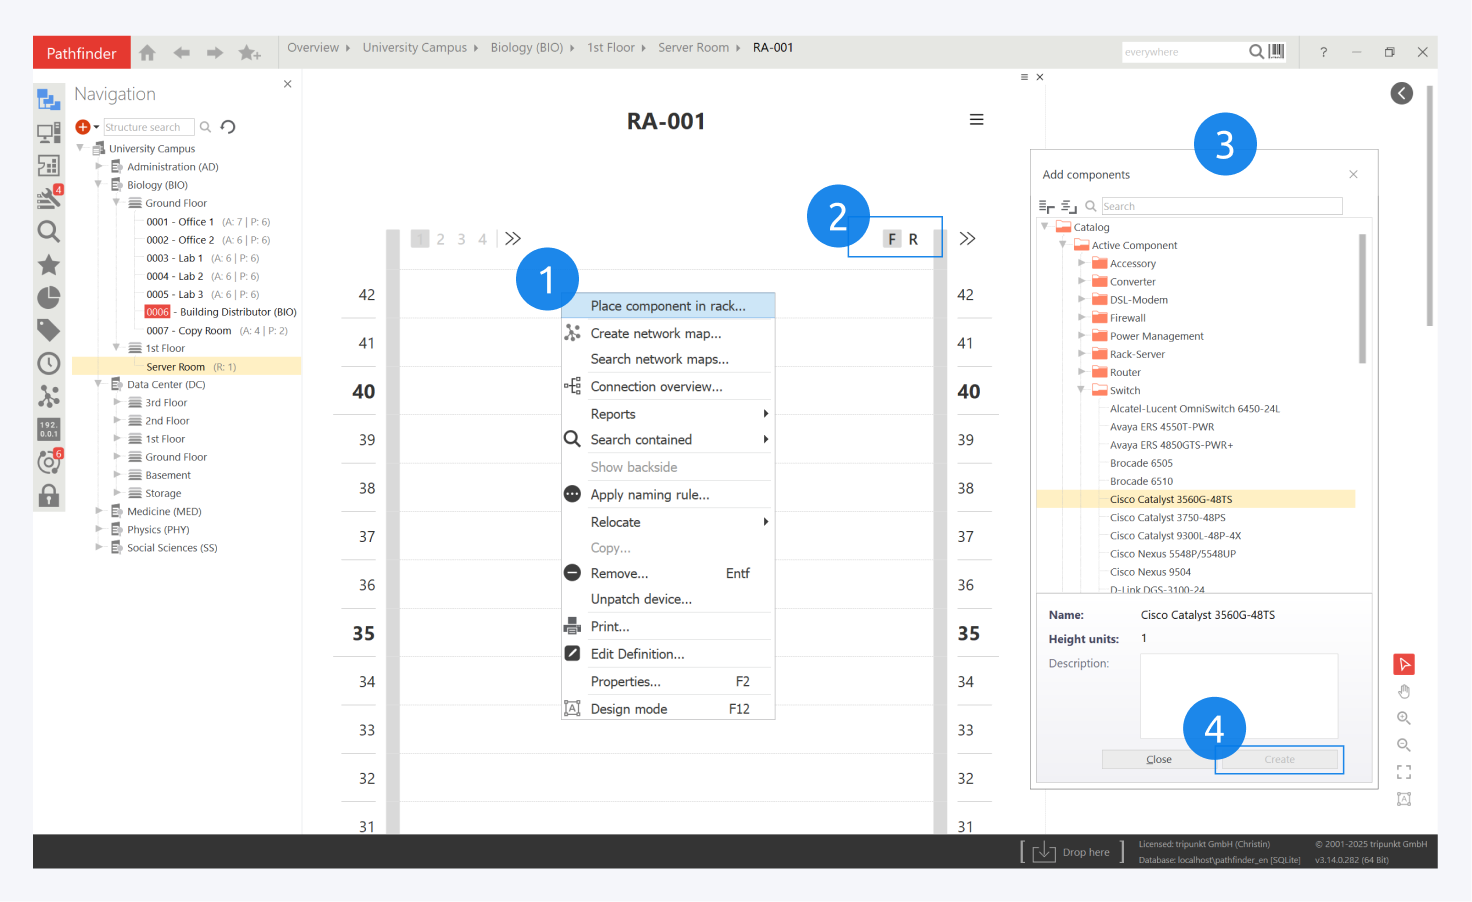Toggle the lock tool in the sidebar
1472x902 pixels.
pyautogui.click(x=48, y=495)
